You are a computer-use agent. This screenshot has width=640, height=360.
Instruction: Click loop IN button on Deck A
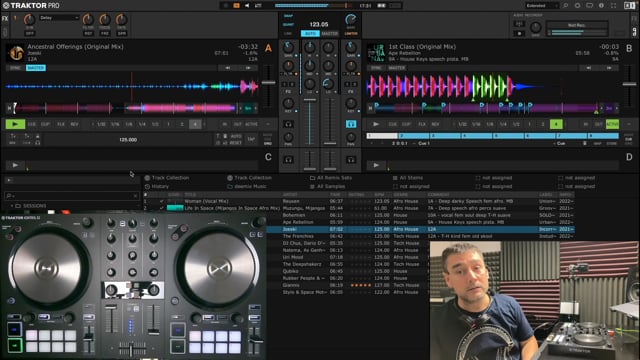[224, 124]
